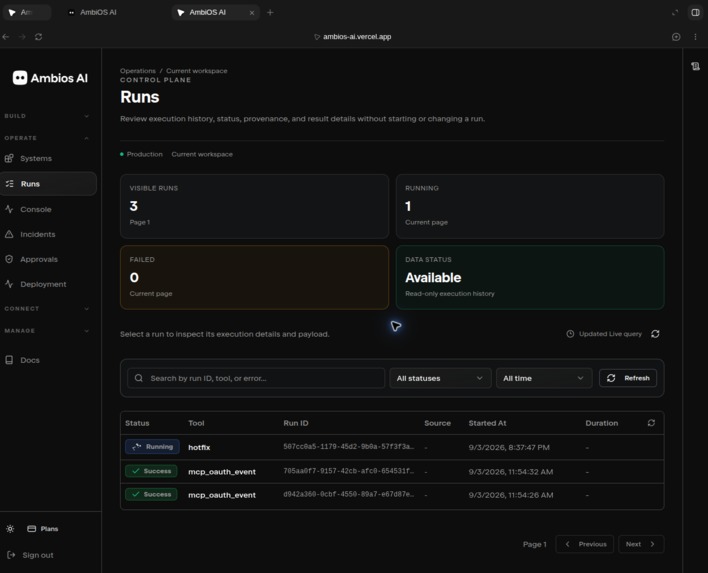Click the table header refresh icon
This screenshot has height=573, width=708.
pyautogui.click(x=651, y=423)
